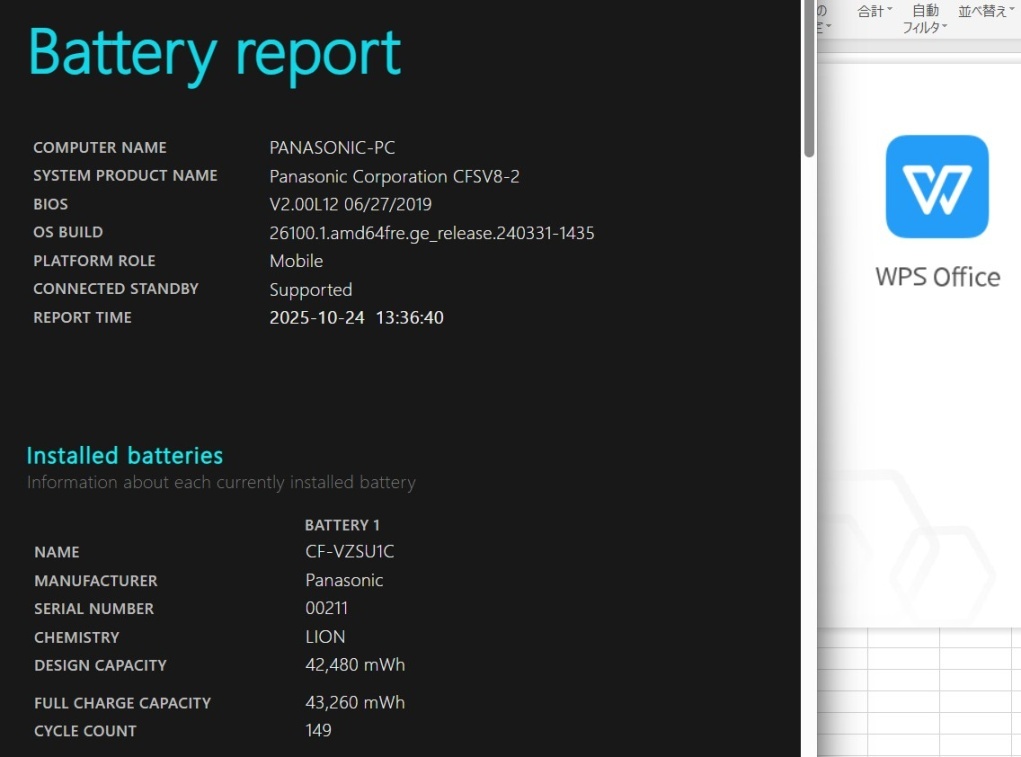Viewport: 1021px width, 757px height.
Task: Select connected standby value 'Supported'
Action: (x=311, y=290)
